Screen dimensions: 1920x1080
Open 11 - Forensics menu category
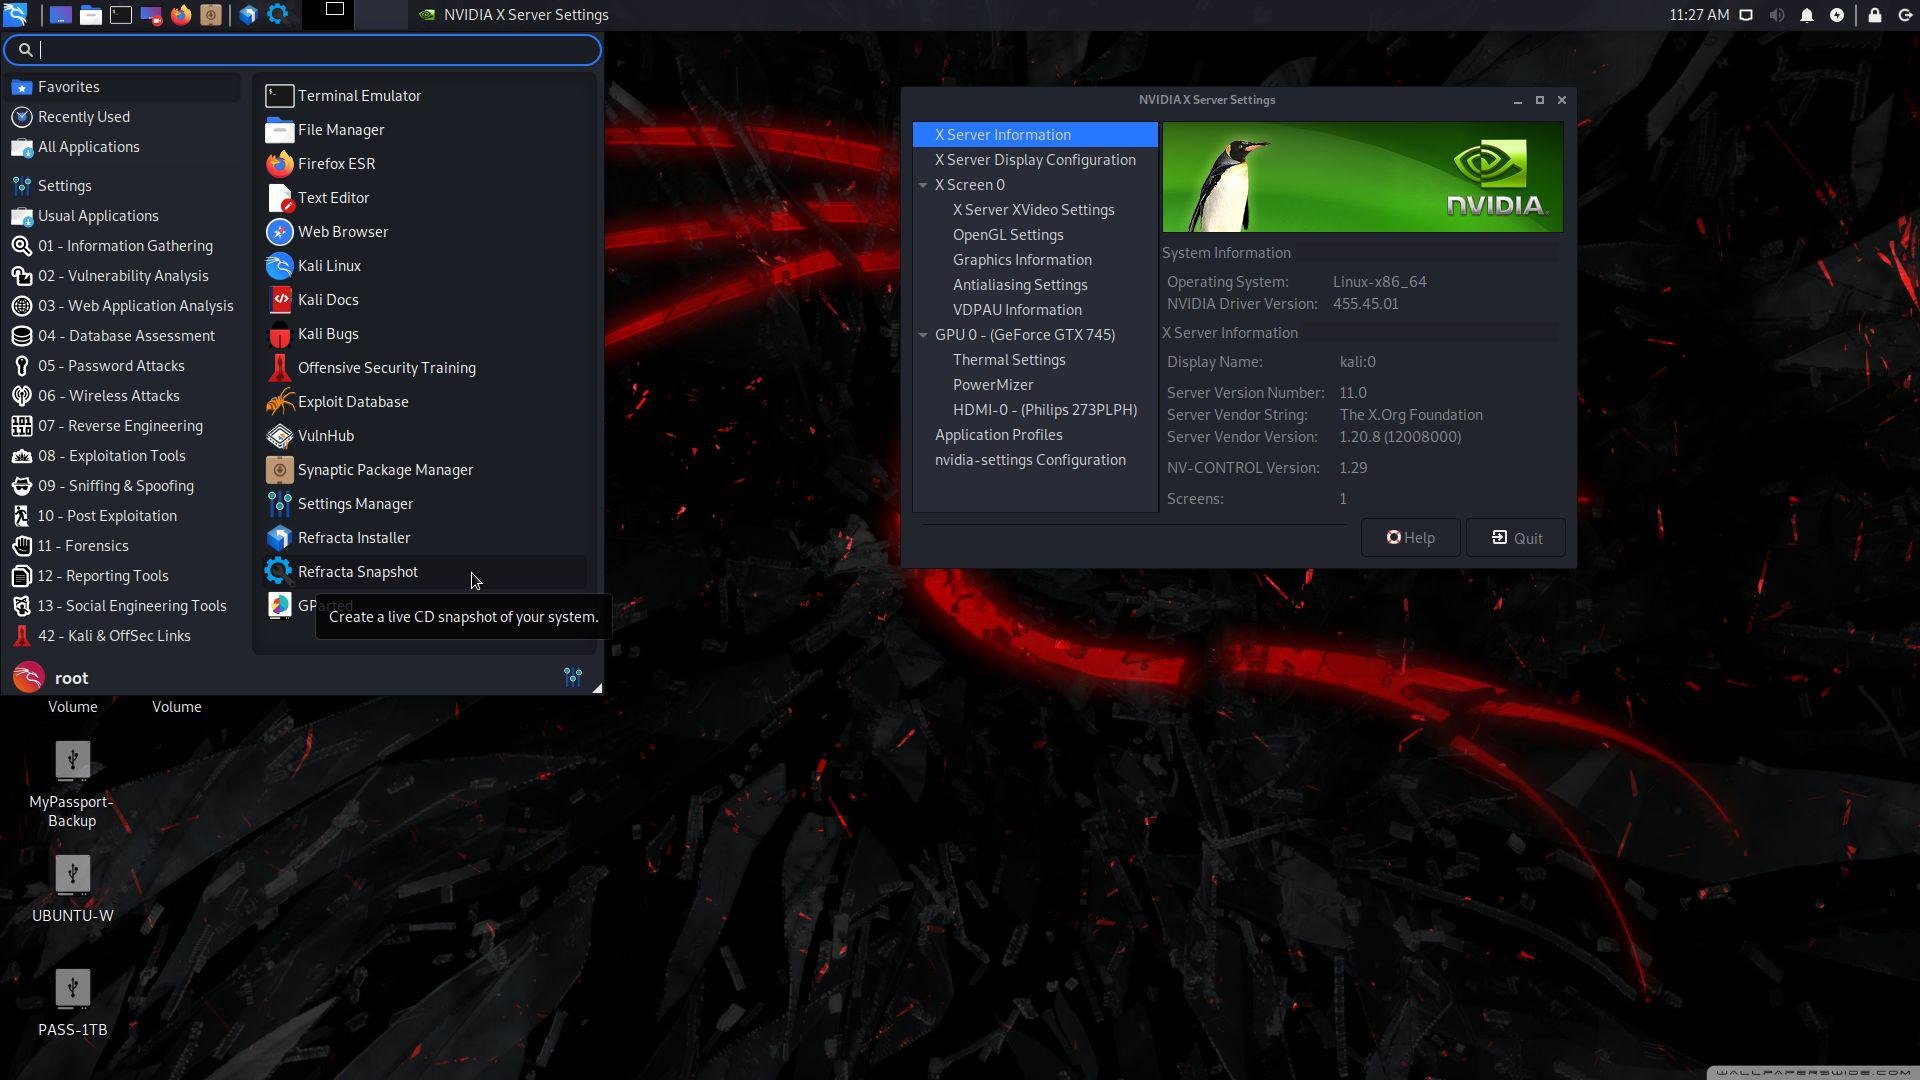tap(83, 546)
